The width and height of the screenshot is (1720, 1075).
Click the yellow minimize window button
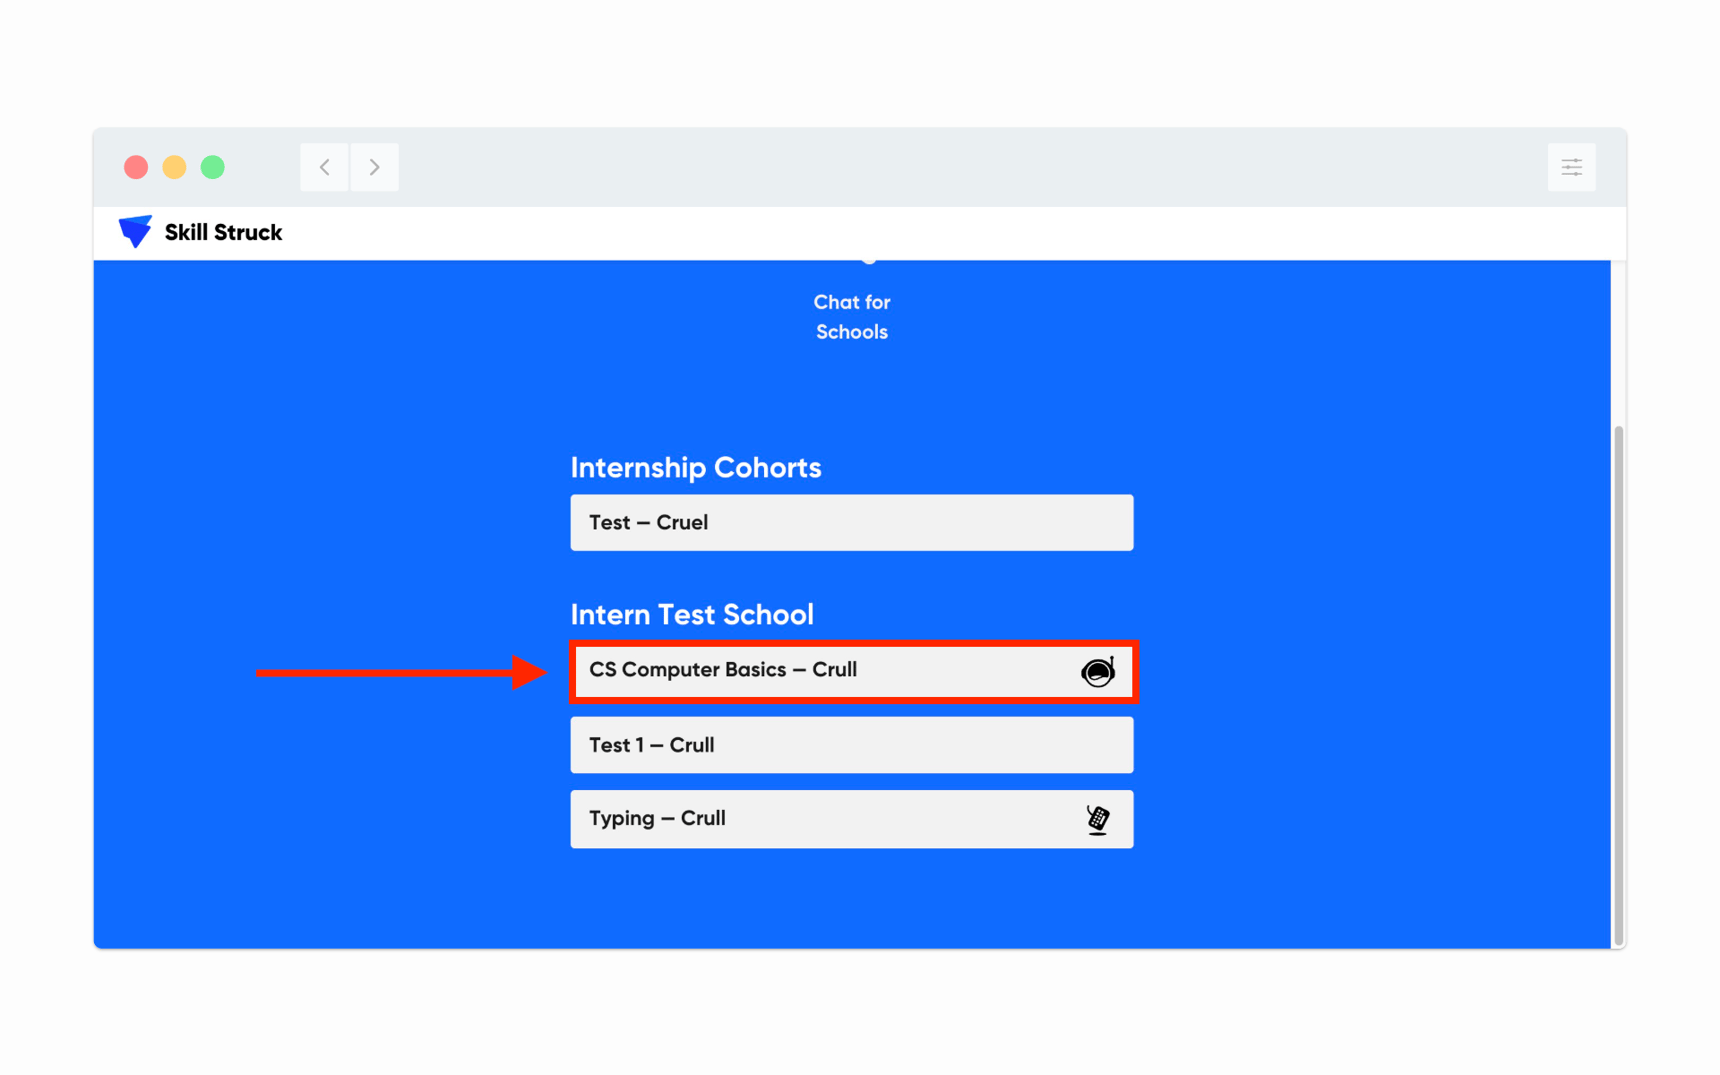click(x=174, y=167)
